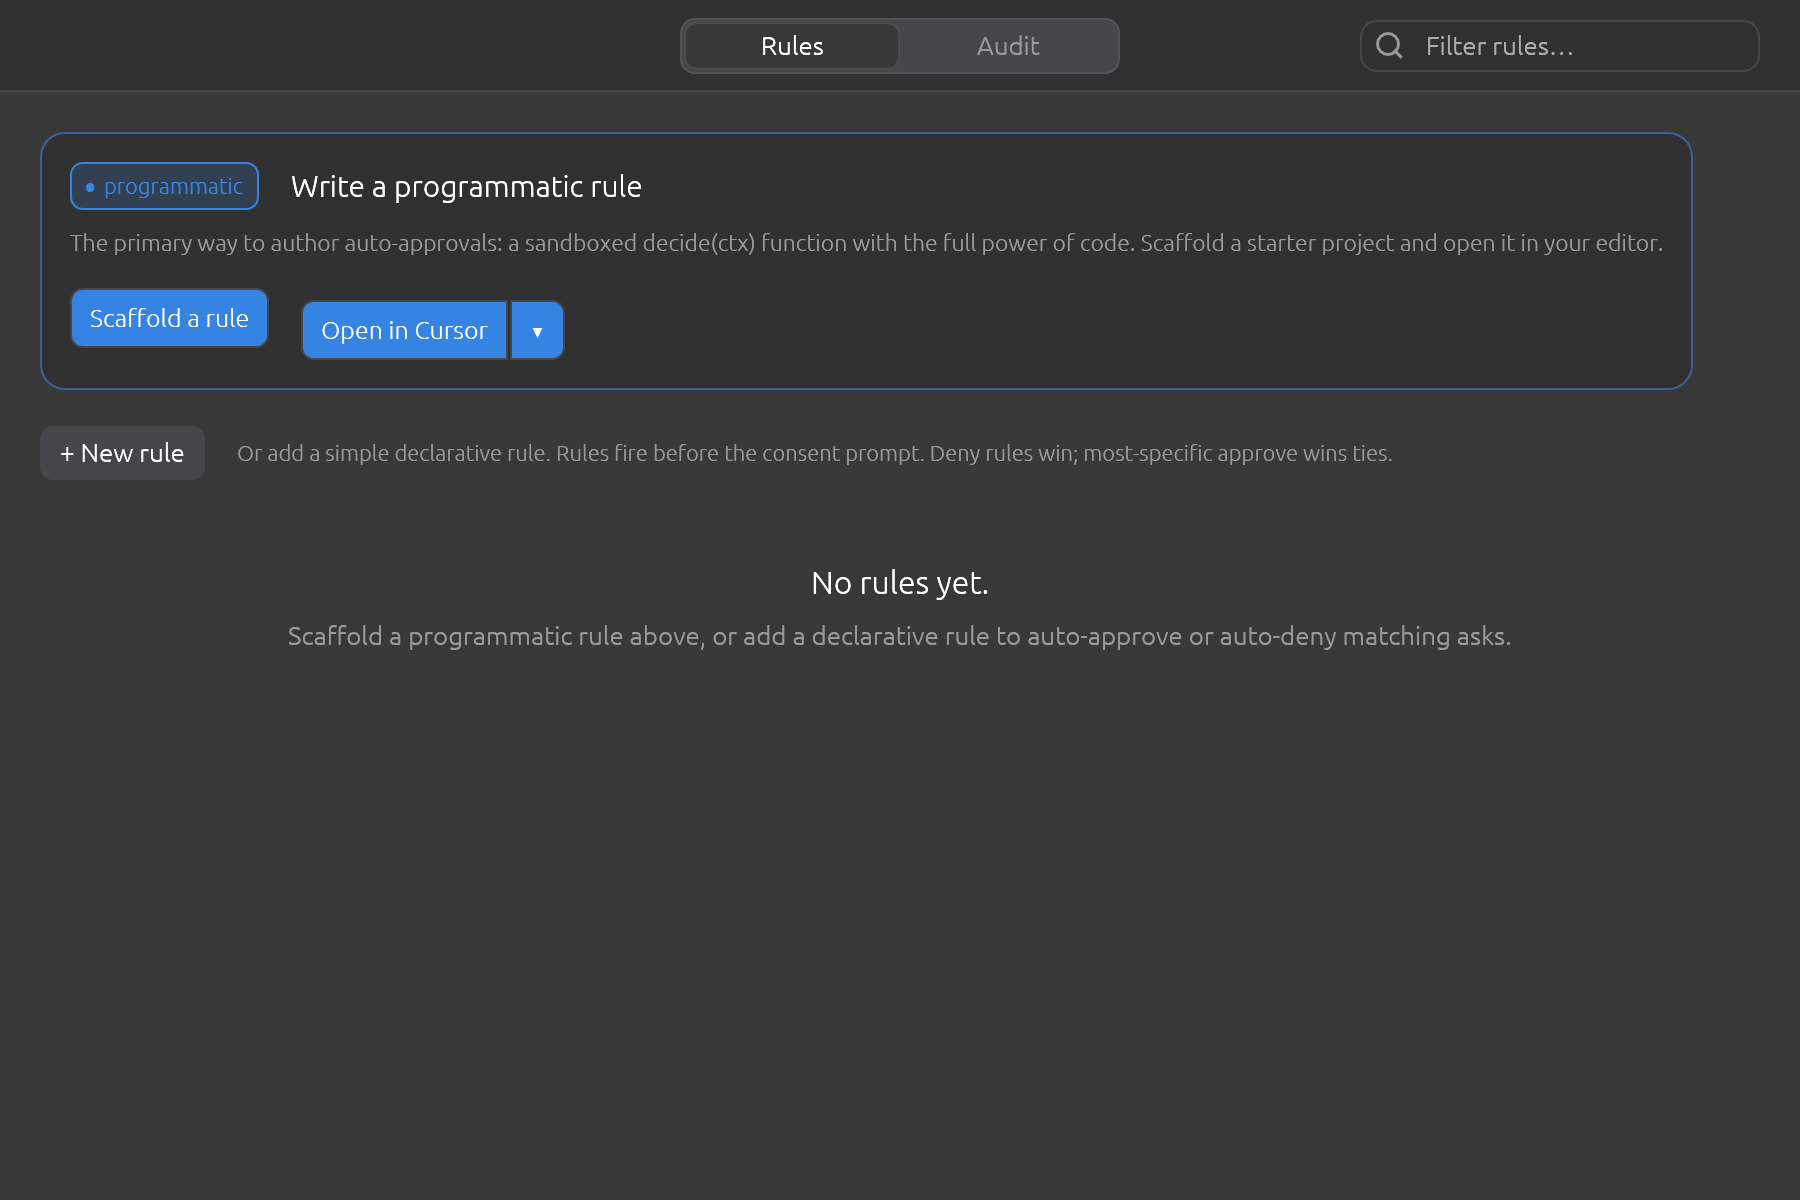Viewport: 1800px width, 1200px height.
Task: Click the Scaffold a rule button
Action: click(x=169, y=318)
